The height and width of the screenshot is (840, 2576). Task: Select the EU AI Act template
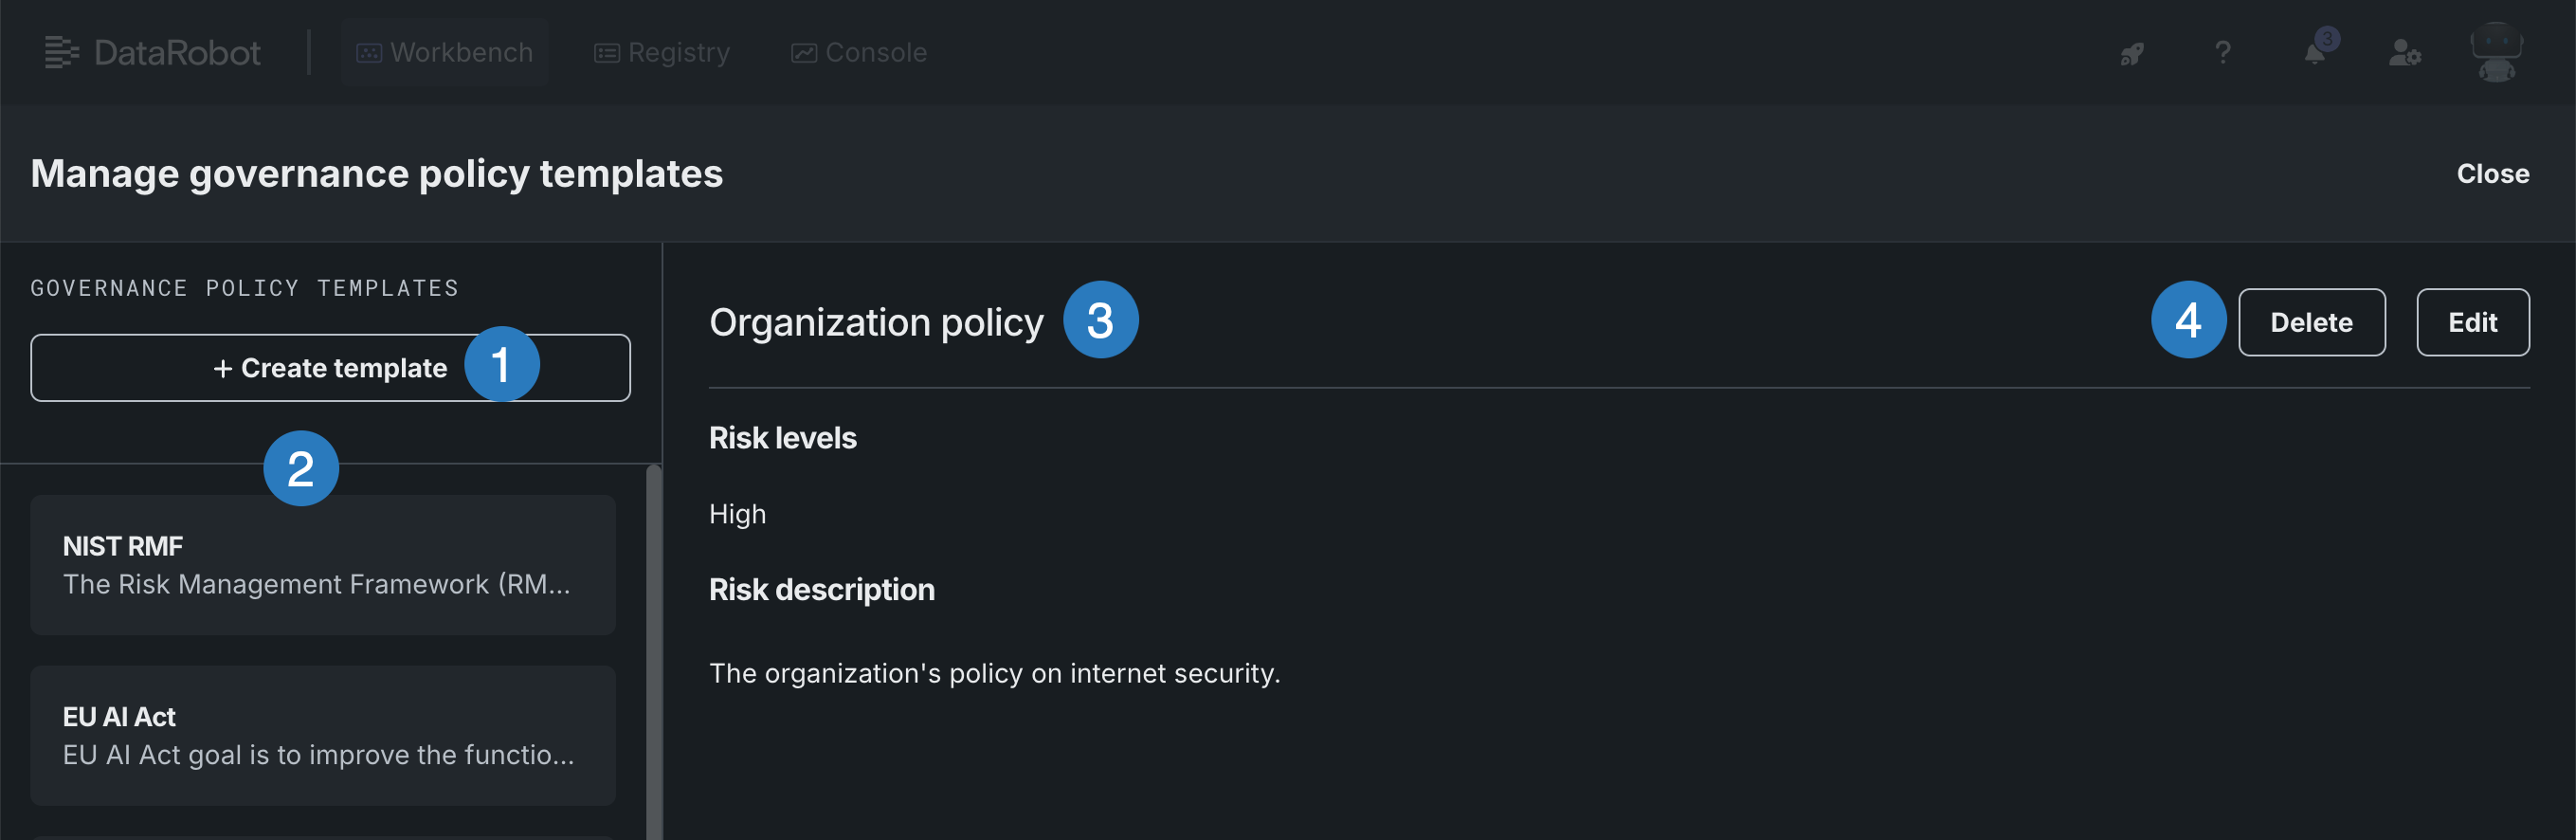[322, 735]
